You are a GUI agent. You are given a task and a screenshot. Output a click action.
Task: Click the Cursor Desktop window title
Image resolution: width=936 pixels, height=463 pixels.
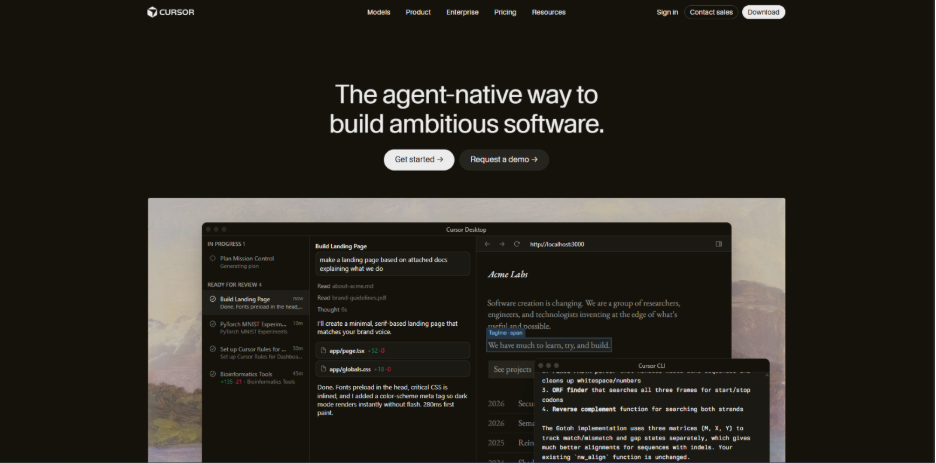pyautogui.click(x=466, y=230)
